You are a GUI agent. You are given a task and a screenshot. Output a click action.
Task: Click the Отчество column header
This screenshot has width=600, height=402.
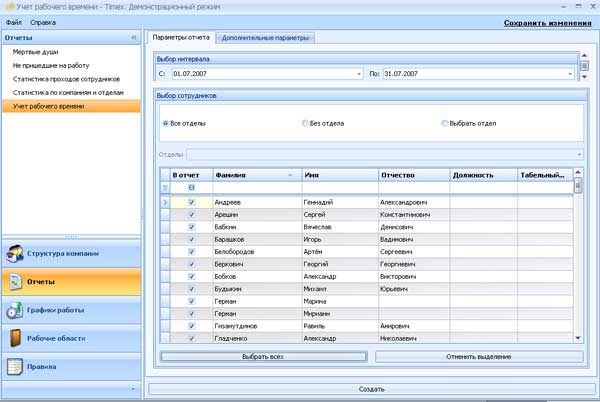414,175
